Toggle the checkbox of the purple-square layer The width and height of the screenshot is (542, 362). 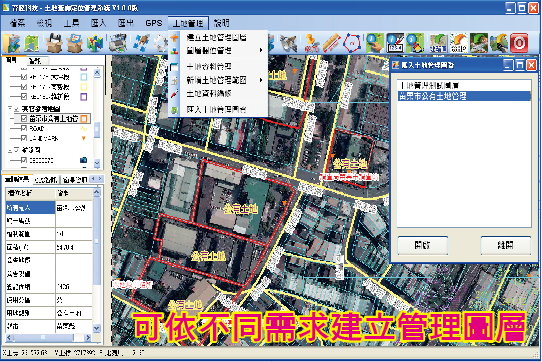tap(24, 96)
